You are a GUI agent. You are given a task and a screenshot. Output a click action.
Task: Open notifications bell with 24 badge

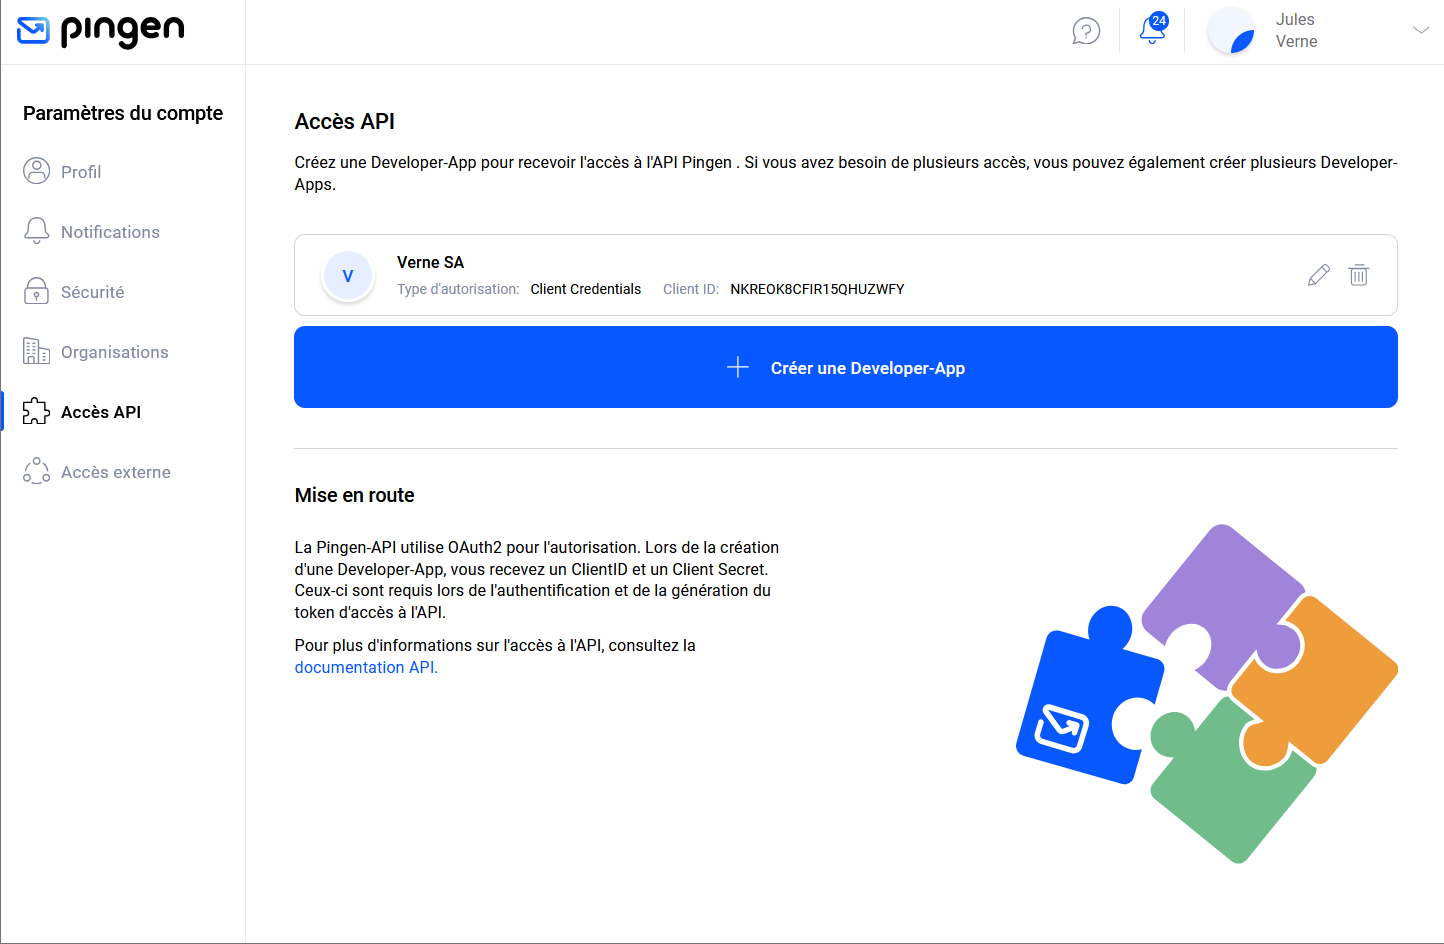[1152, 30]
